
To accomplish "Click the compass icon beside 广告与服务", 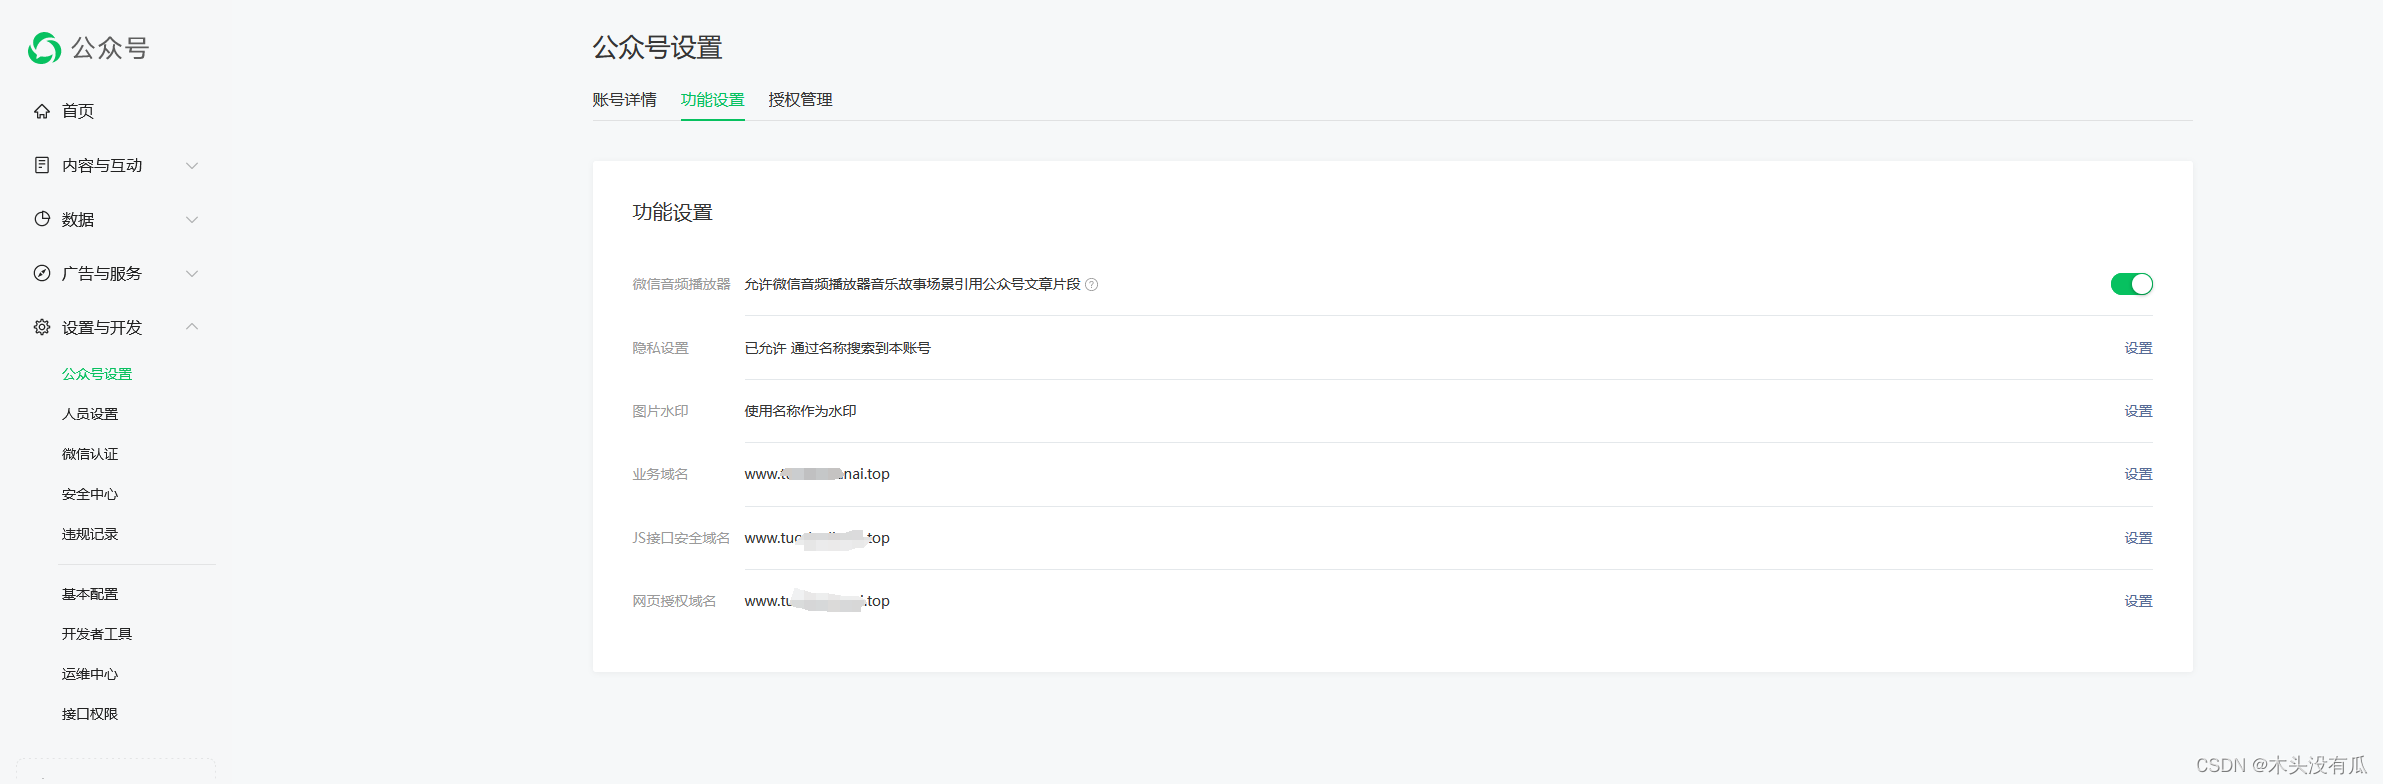I will (x=42, y=273).
